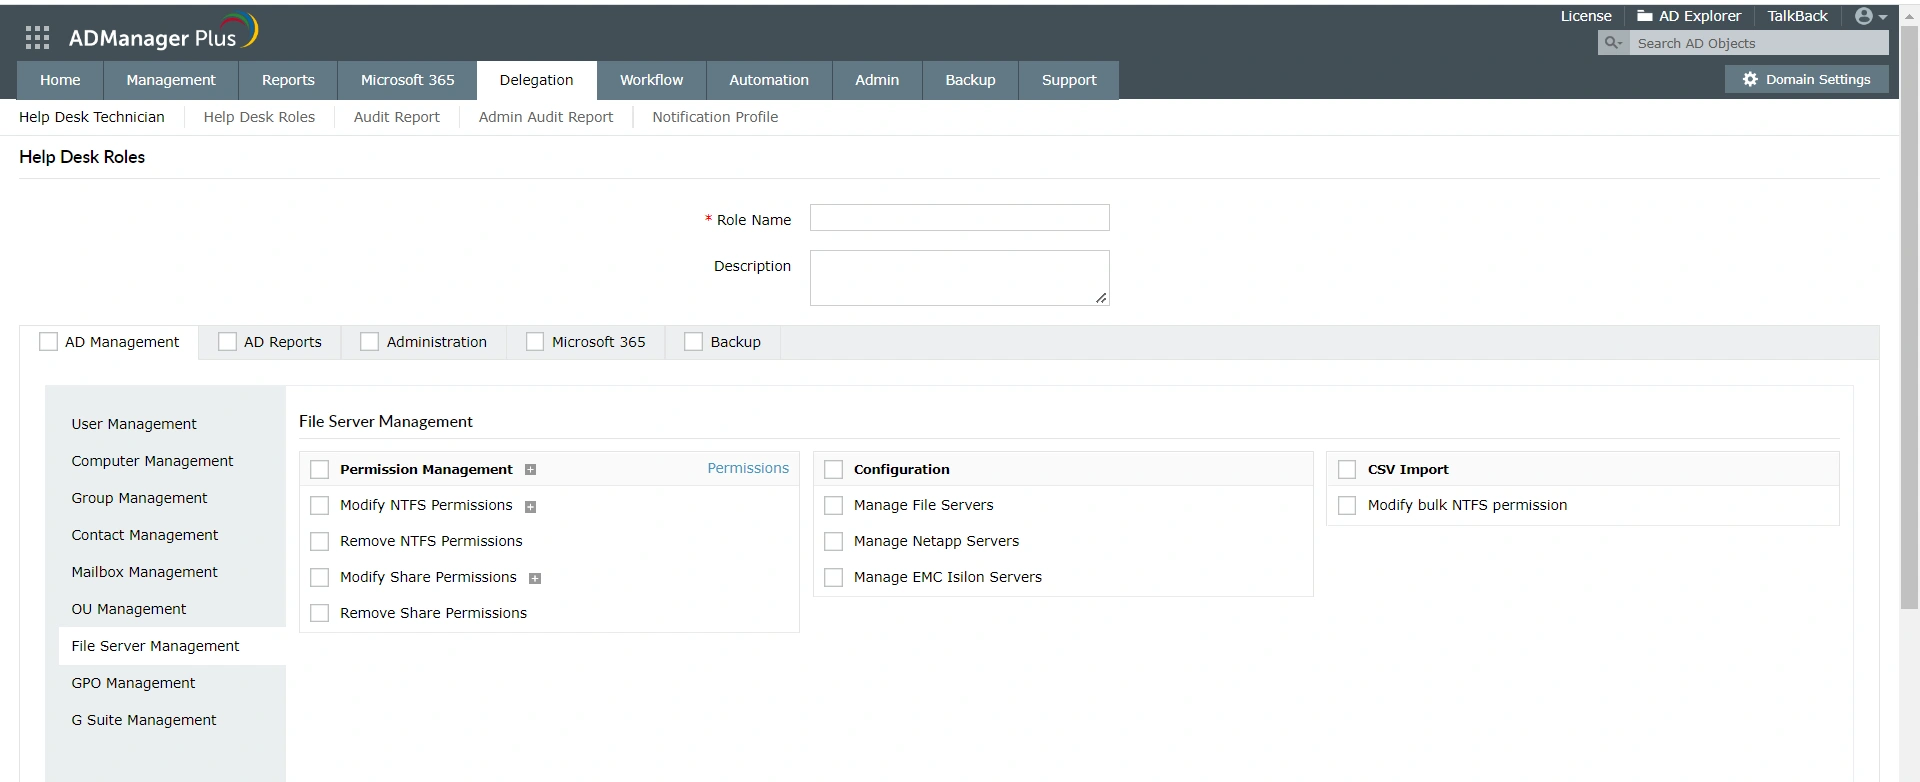The height and width of the screenshot is (782, 1920).
Task: Check the Backup category checkbox
Action: point(693,342)
